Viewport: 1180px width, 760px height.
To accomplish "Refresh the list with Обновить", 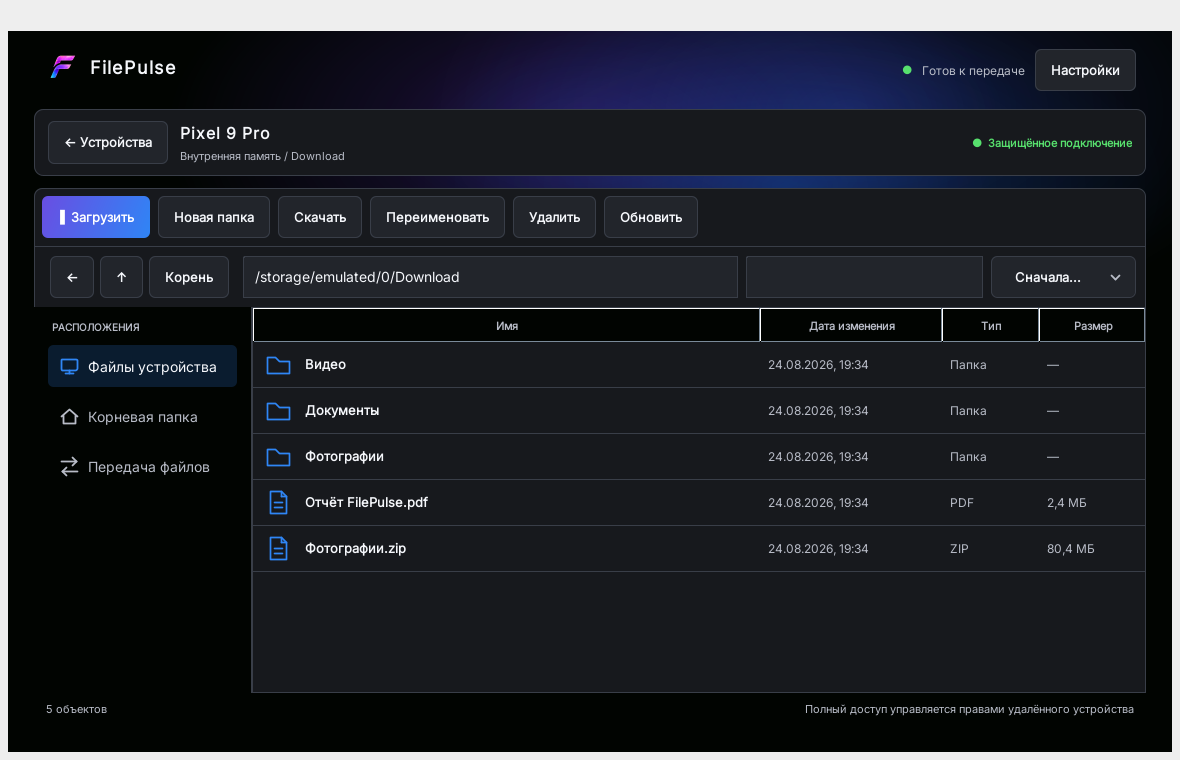I will pos(651,217).
